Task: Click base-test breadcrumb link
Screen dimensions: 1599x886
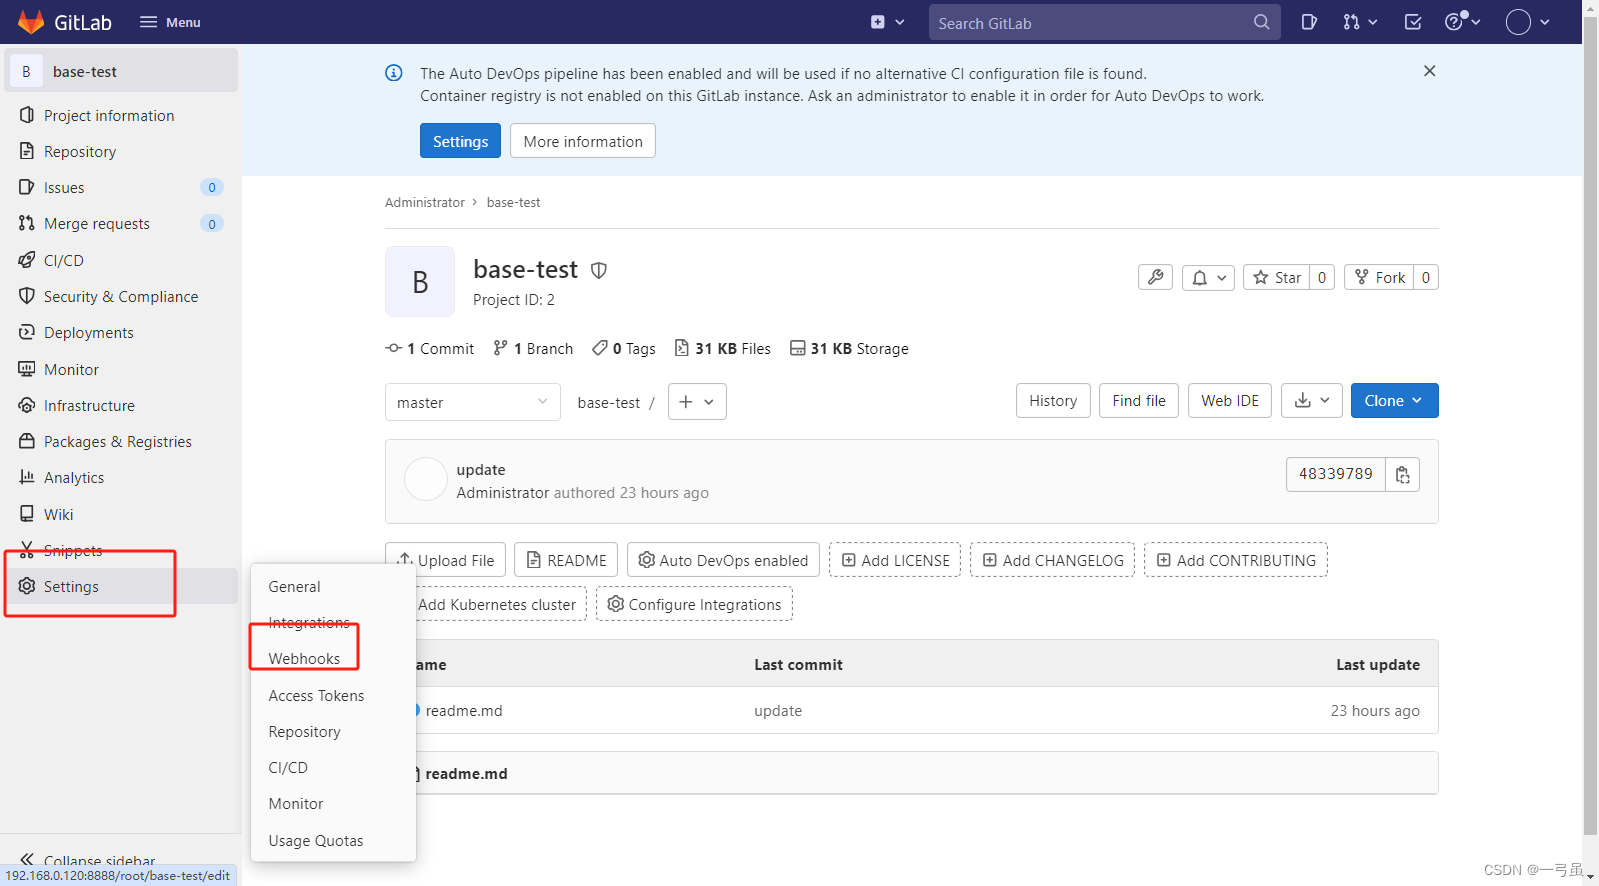Action: point(513,202)
